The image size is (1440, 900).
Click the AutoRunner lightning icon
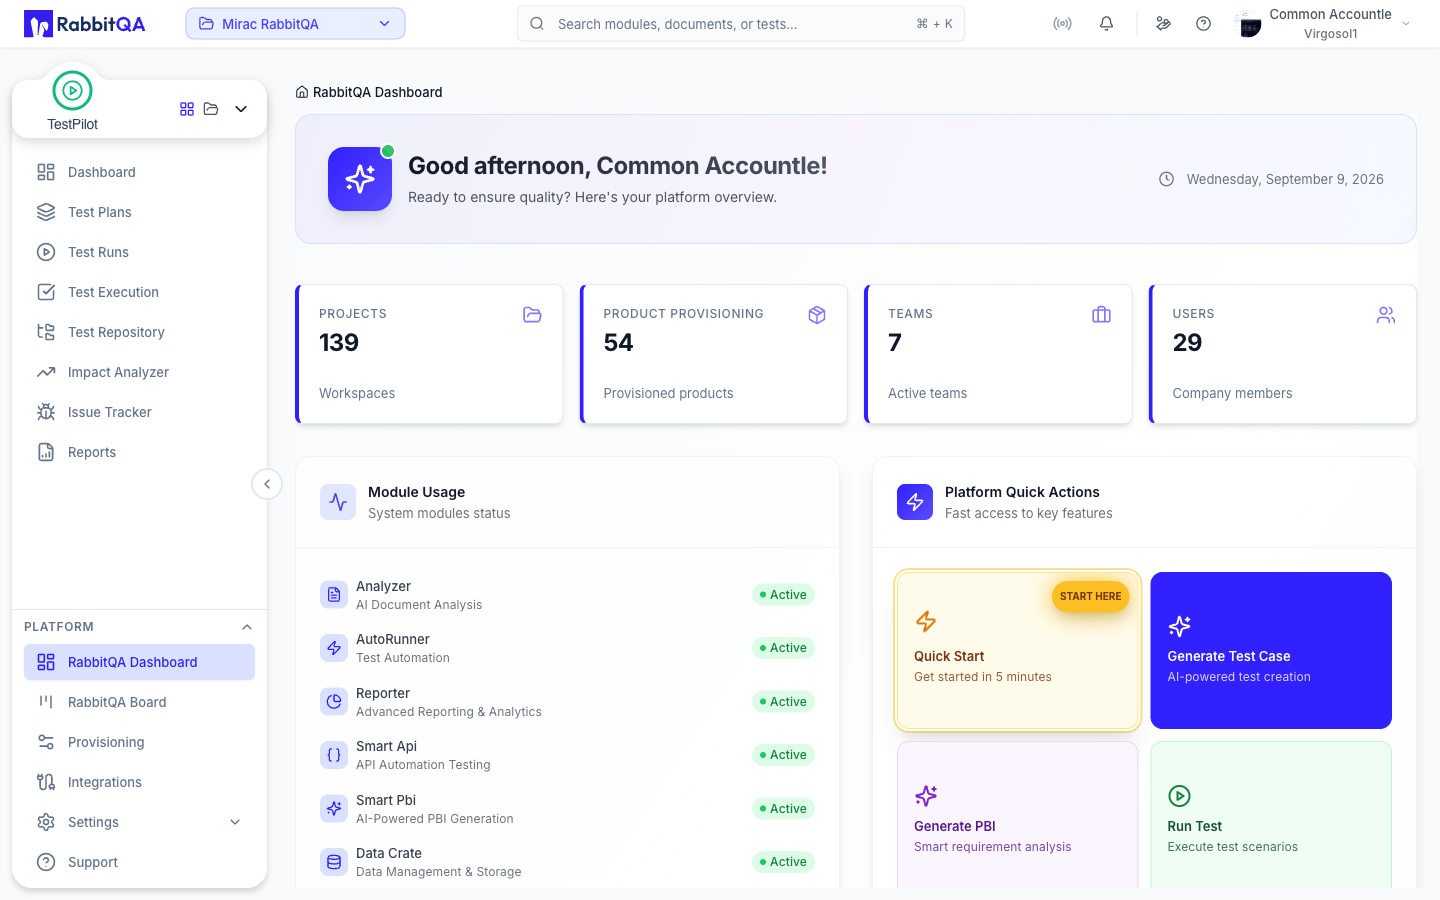tap(334, 648)
